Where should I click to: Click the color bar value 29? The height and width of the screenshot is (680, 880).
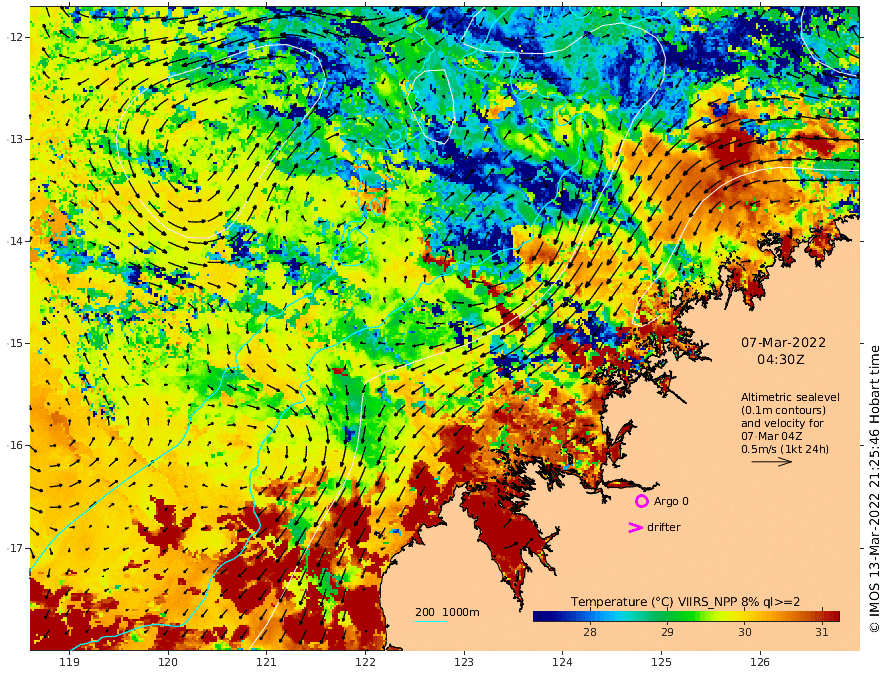[667, 632]
